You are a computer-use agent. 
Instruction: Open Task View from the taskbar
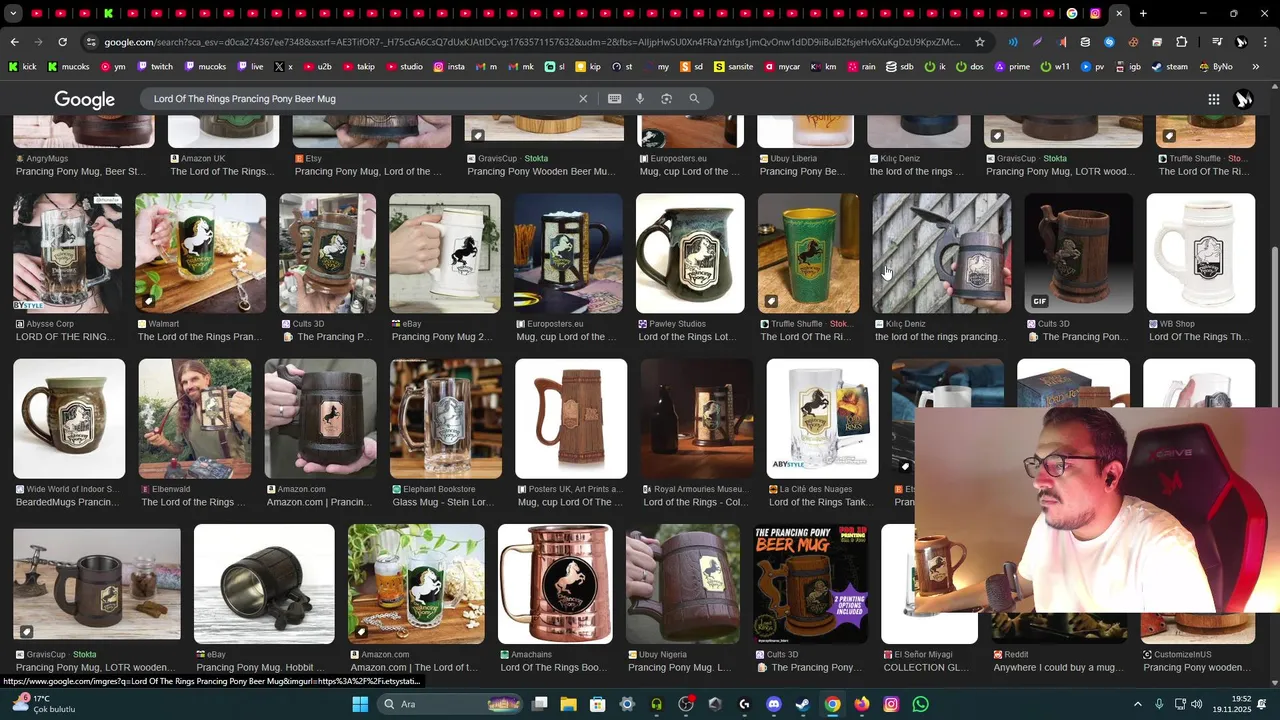[x=539, y=704]
